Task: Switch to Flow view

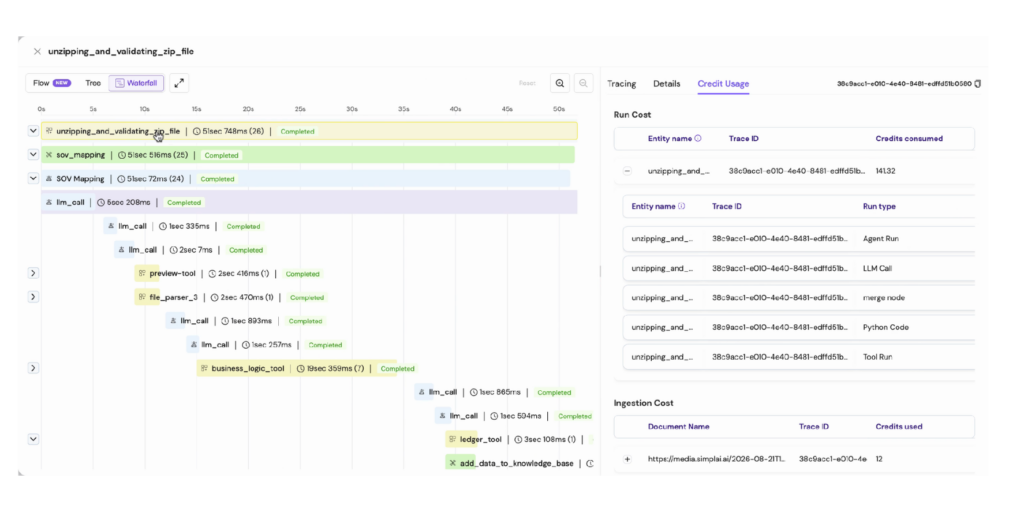Action: [x=52, y=83]
